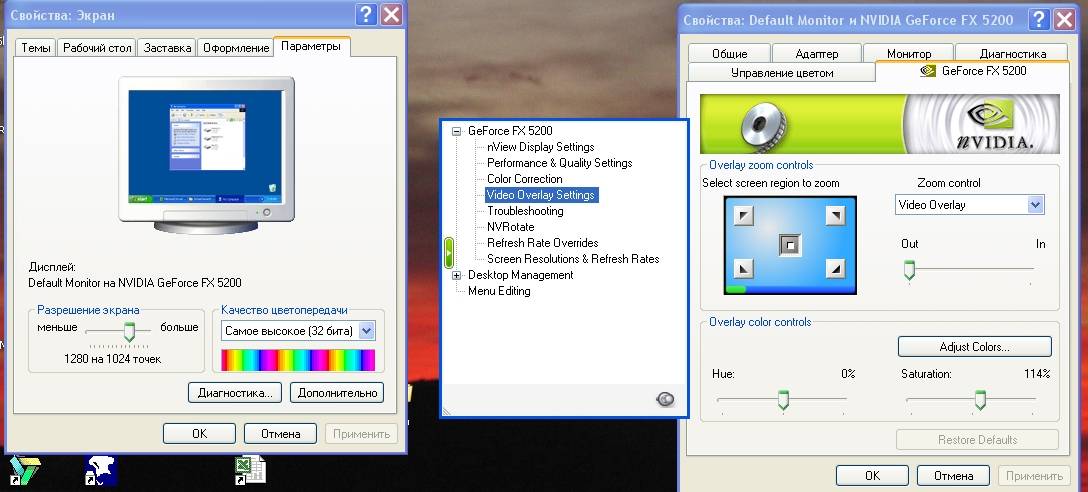The image size is (1088, 492).
Task: Click OK in the Экран properties window
Action: tap(199, 434)
